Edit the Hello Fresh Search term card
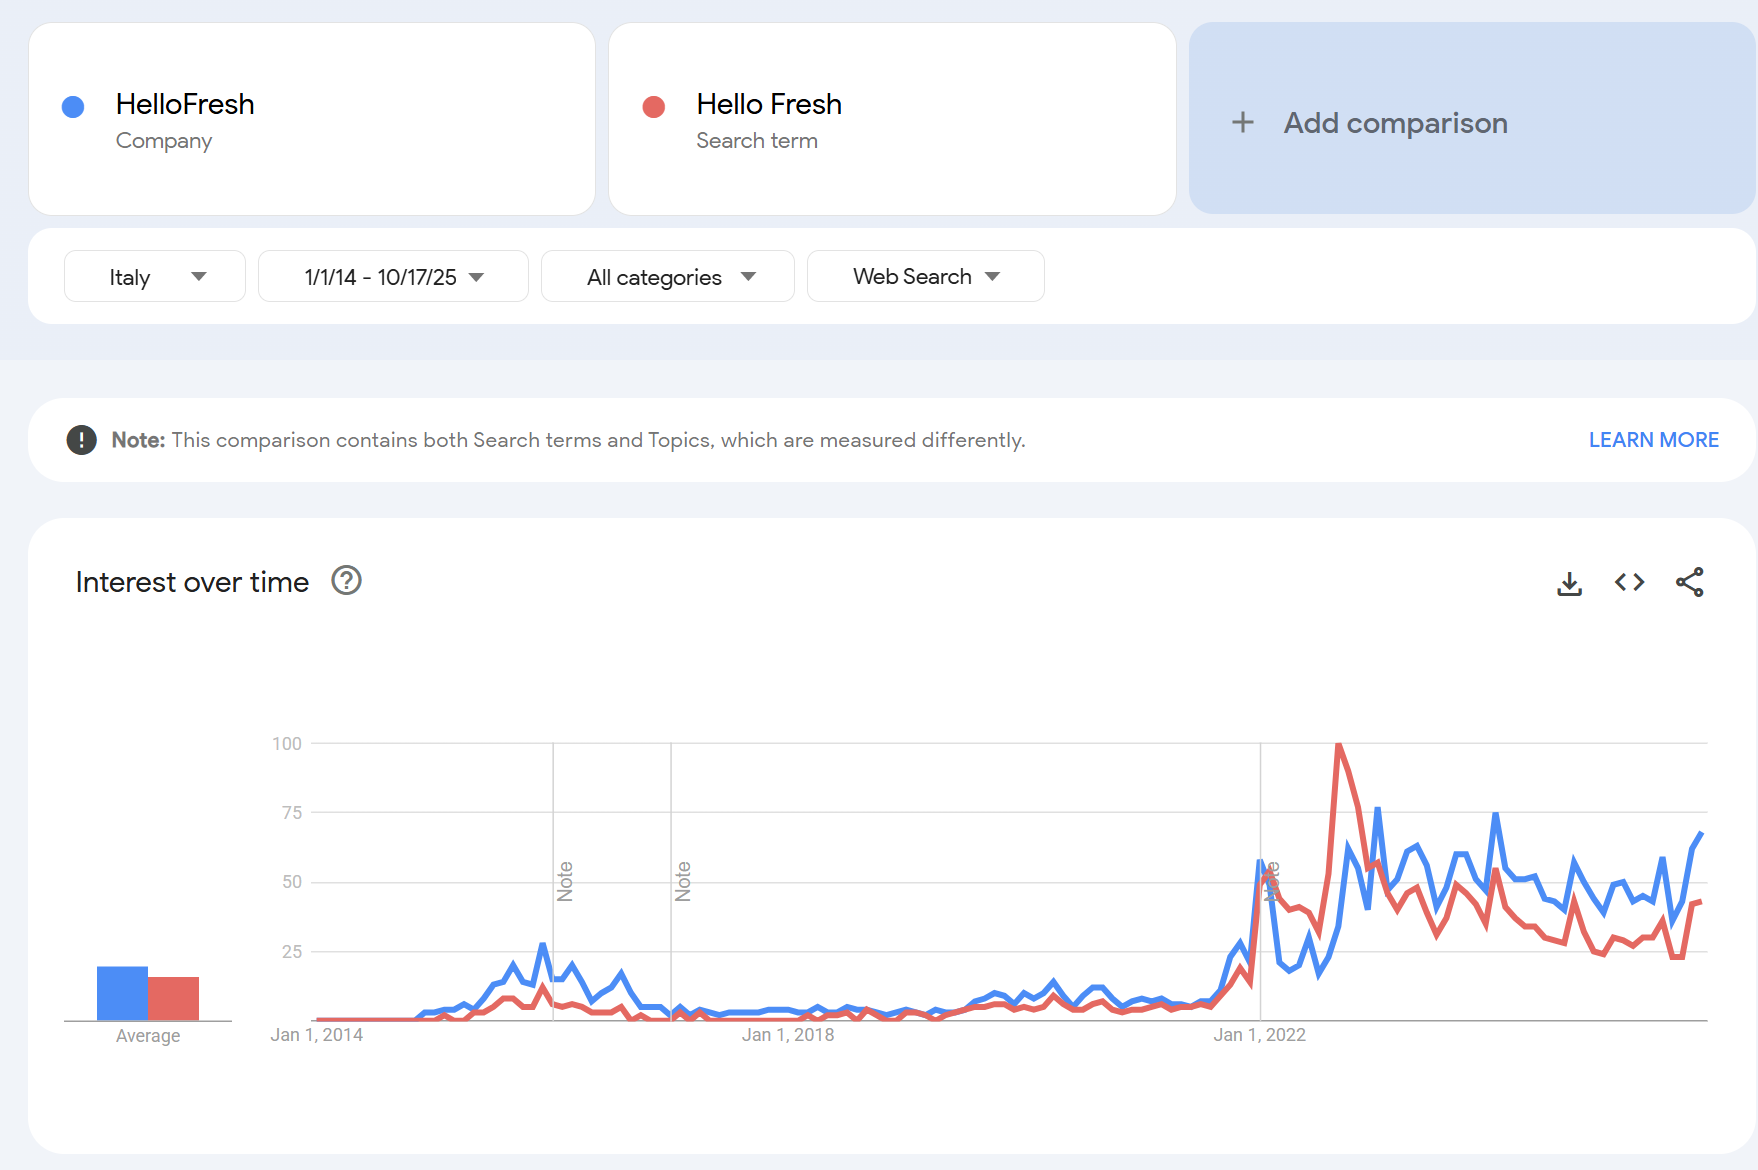 (892, 120)
